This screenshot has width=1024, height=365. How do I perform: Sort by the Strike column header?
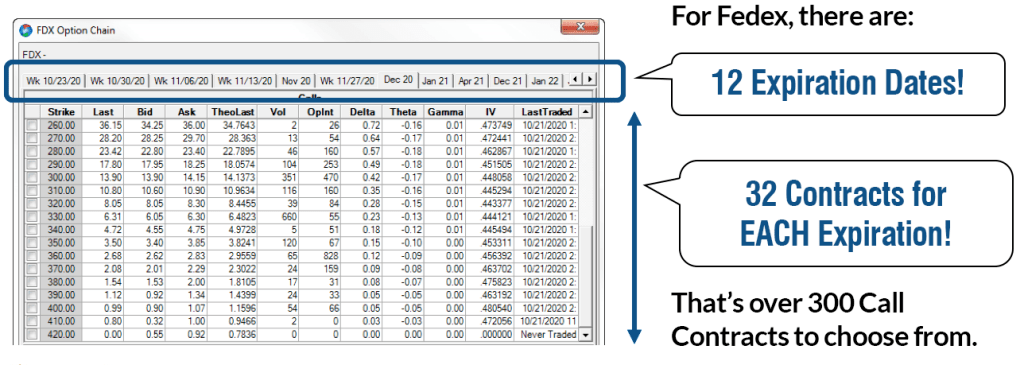click(61, 112)
